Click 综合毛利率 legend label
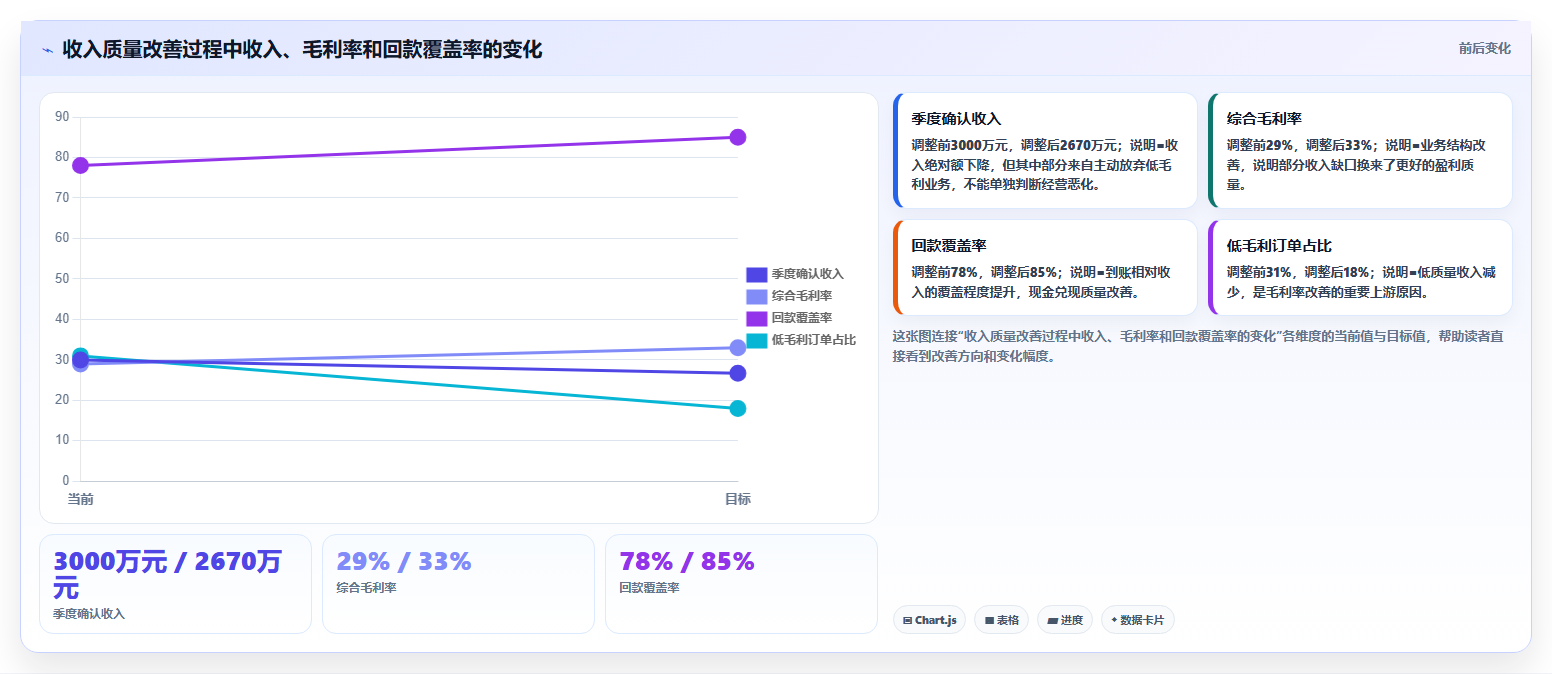The width and height of the screenshot is (1552, 674). click(802, 296)
